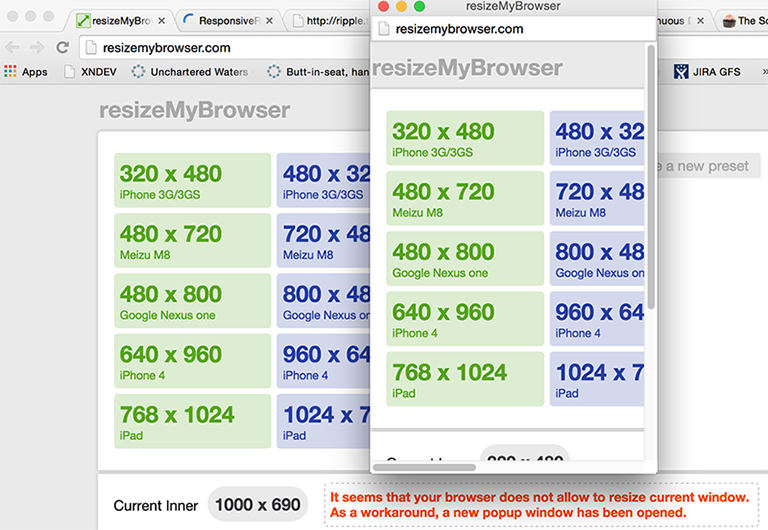Open the Unchartered Waters bookmark

[190, 72]
